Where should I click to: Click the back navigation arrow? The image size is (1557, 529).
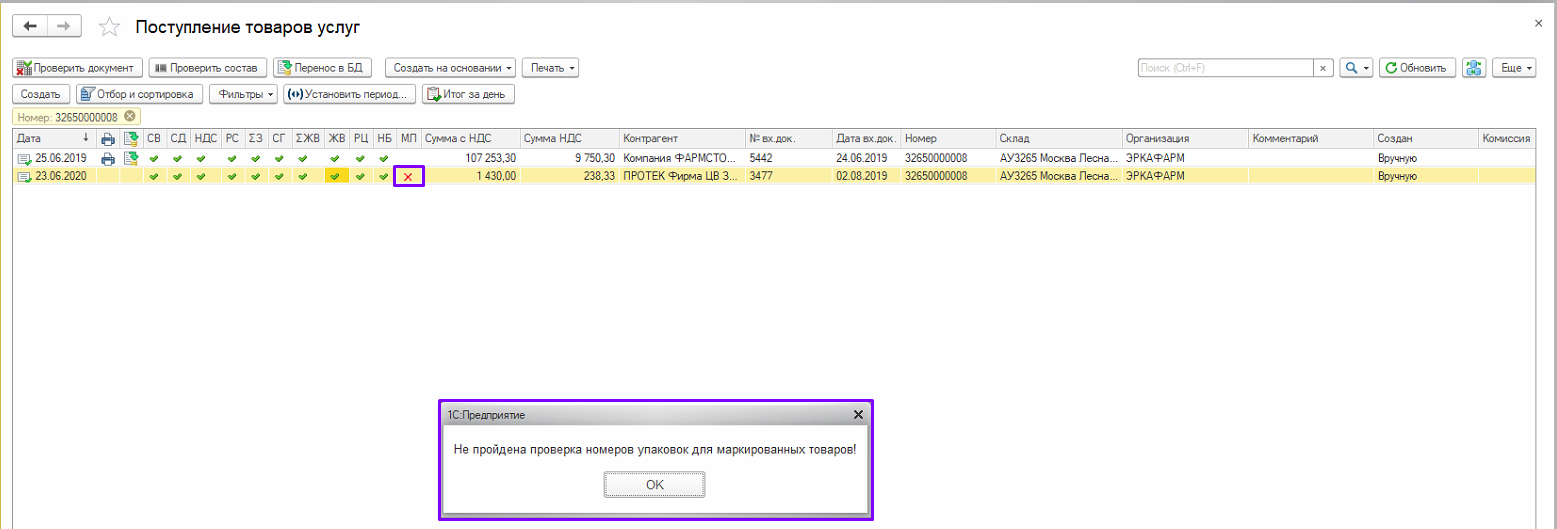tap(29, 26)
